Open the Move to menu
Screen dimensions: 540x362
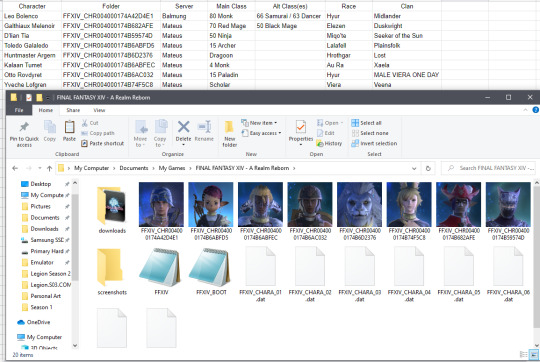pyautogui.click(x=141, y=134)
